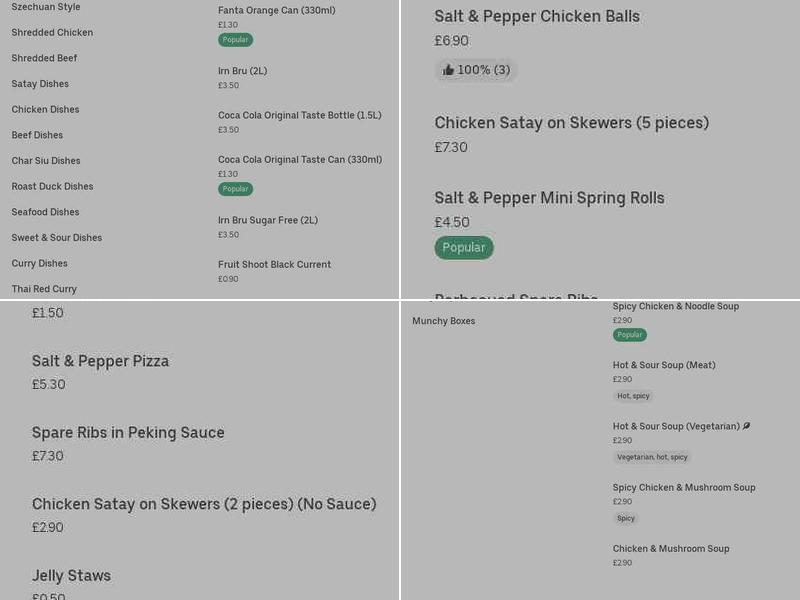This screenshot has height=600, width=800.
Task: Choose Spare Ribs in Peking Sauce
Action: point(128,432)
